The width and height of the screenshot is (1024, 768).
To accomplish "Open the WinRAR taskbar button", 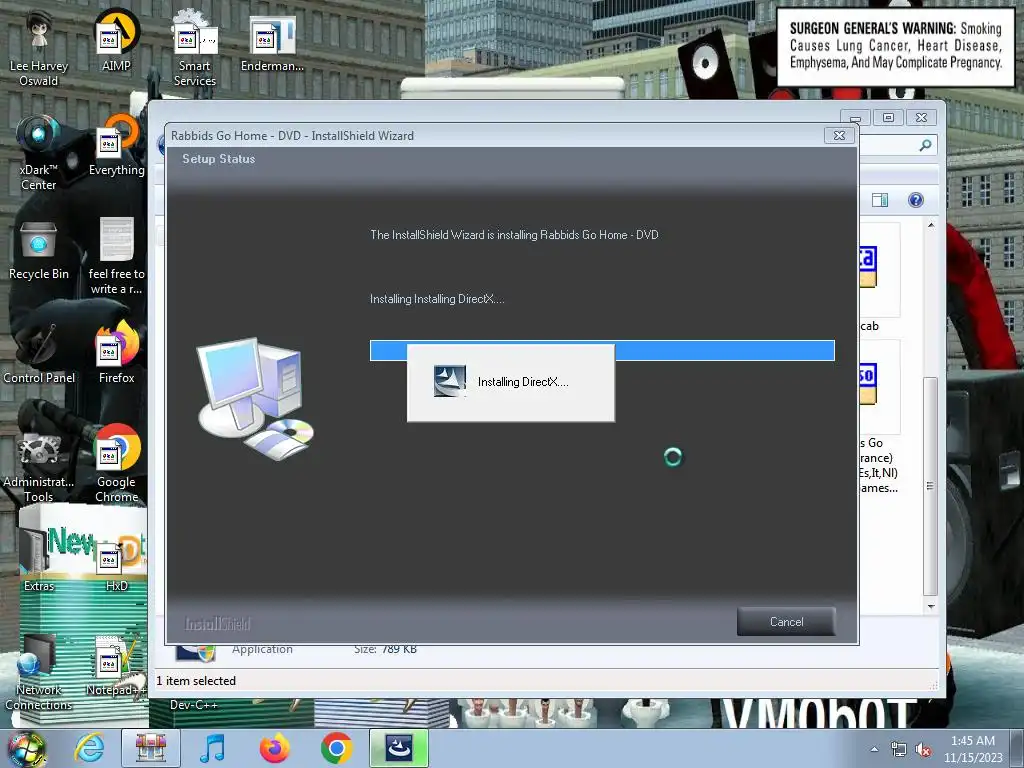I will tap(151, 748).
